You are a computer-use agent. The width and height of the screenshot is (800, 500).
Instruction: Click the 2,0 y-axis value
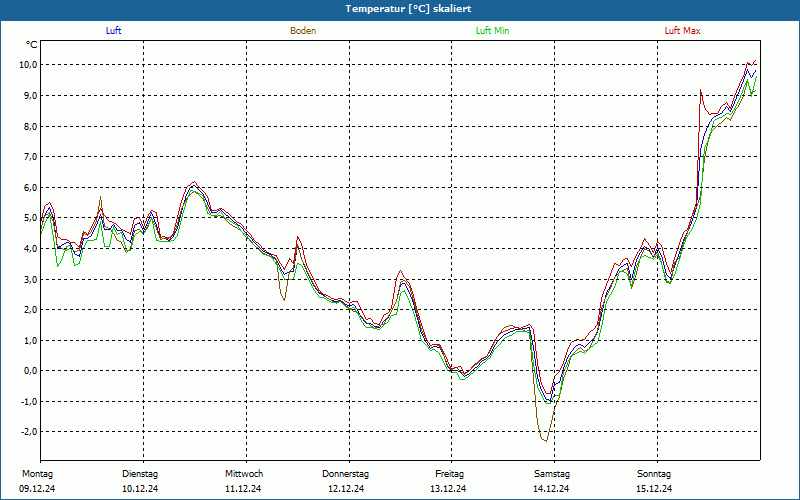pos(31,310)
